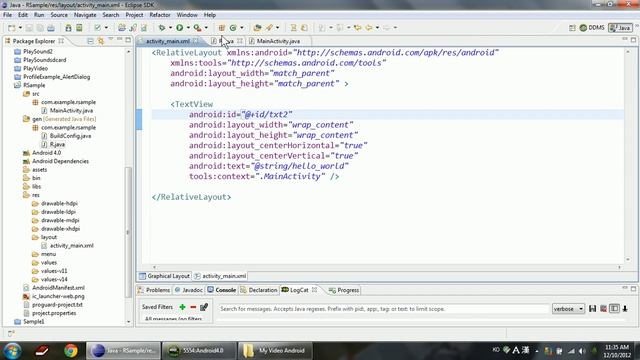The width and height of the screenshot is (640, 360).
Task: Run the project with green Run button
Action: (x=180, y=28)
